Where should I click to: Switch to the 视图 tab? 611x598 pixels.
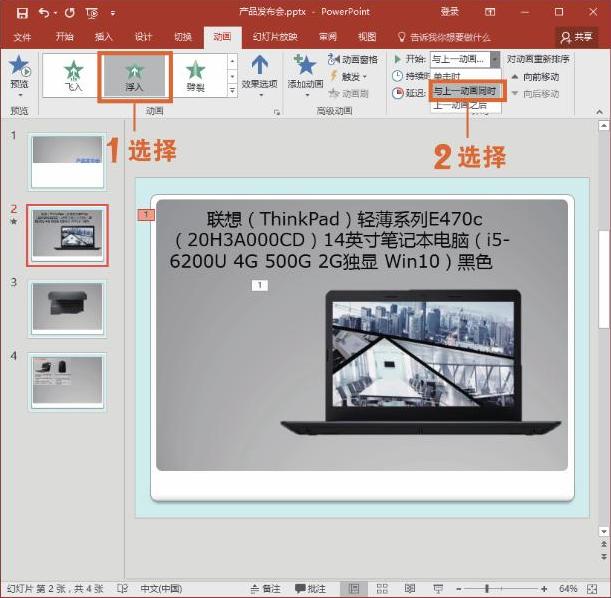pos(367,37)
